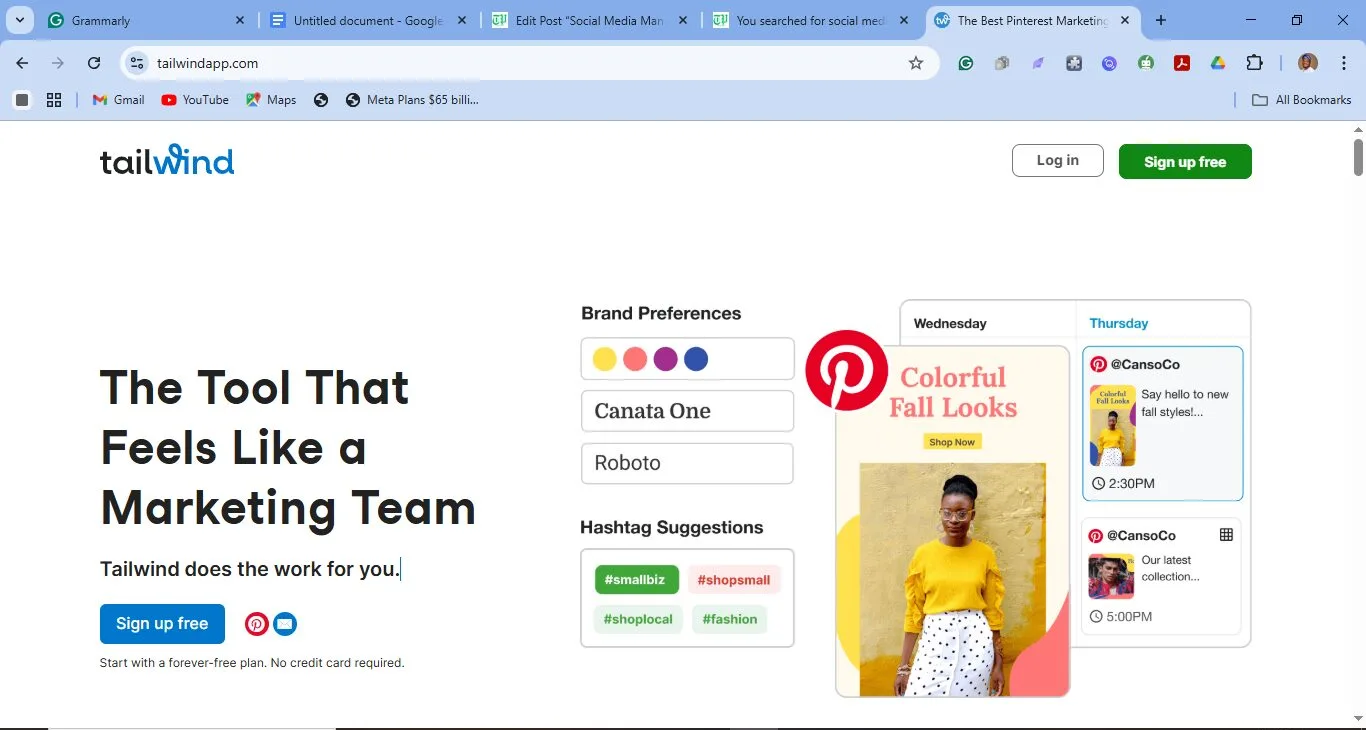This screenshot has width=1366, height=730.
Task: Click the green robot extension icon
Action: click(x=1146, y=63)
